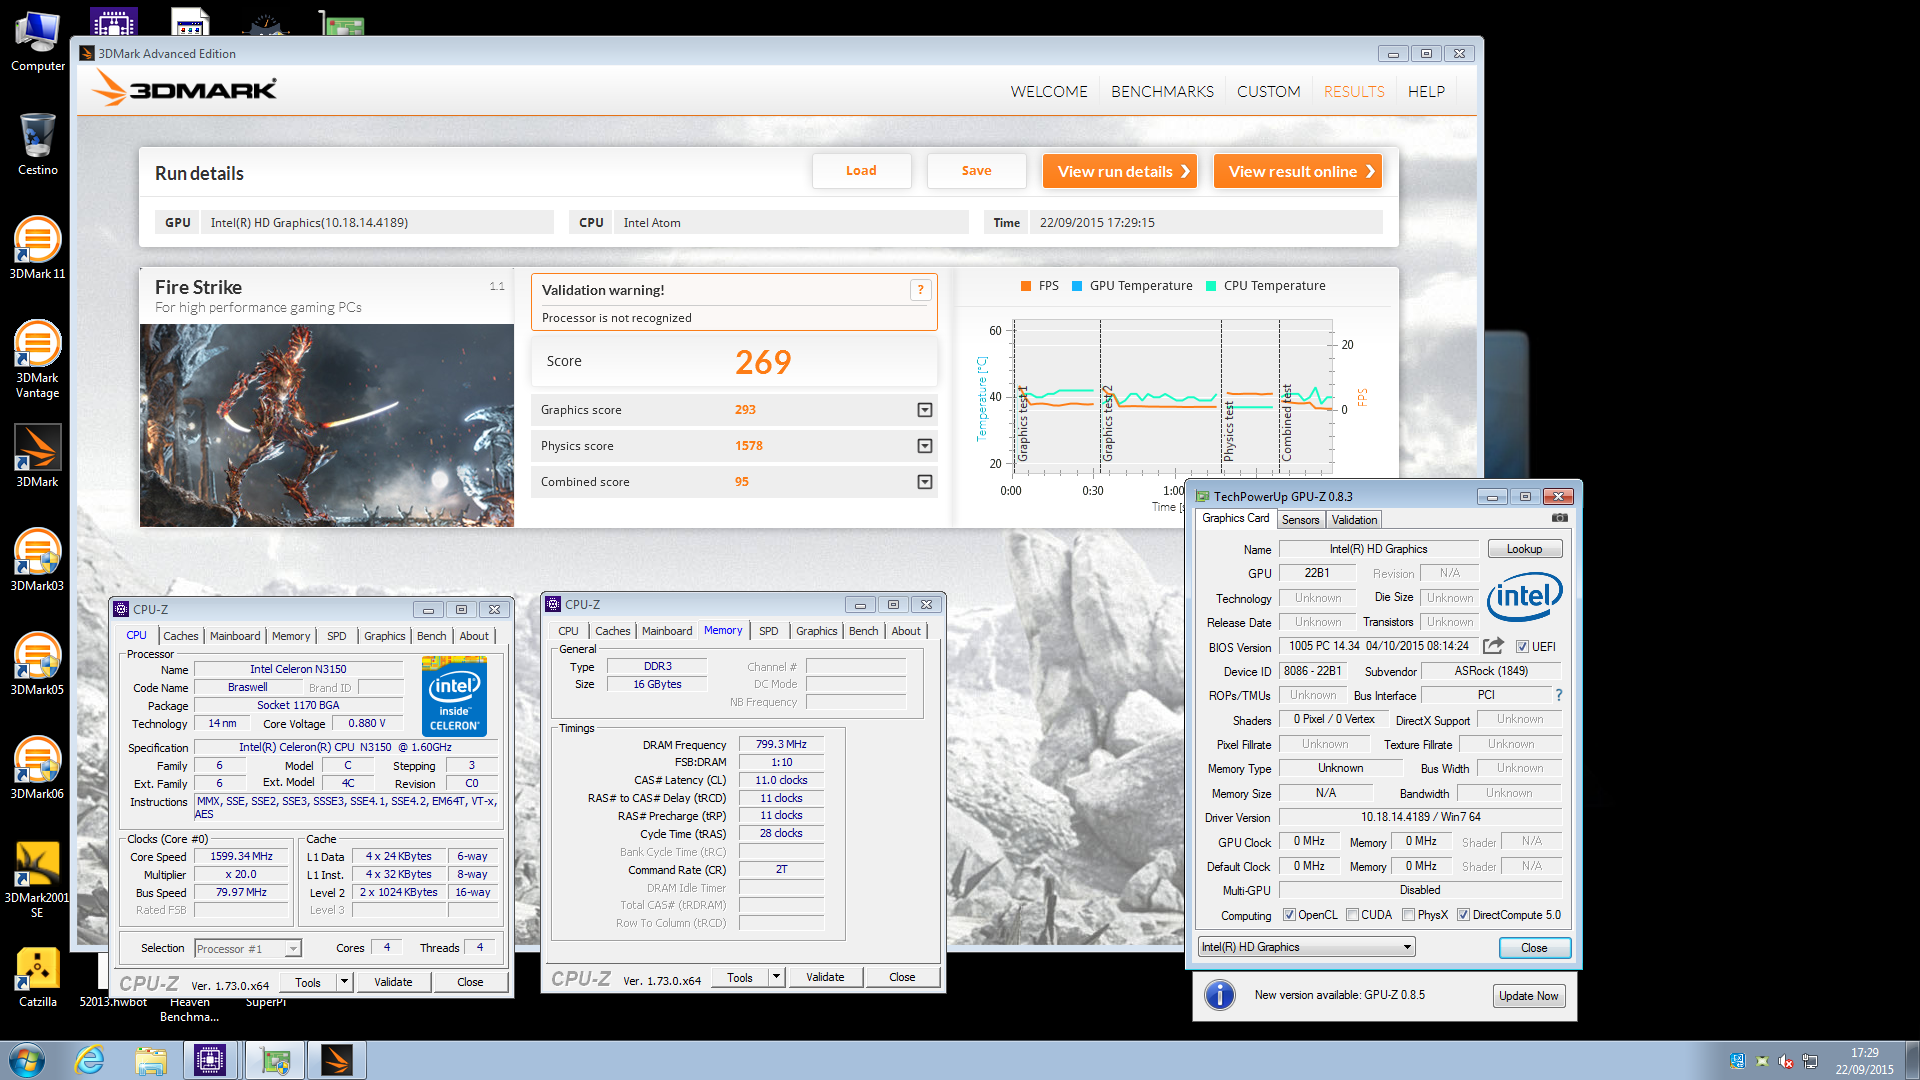Click the Intel logo in GPU-Z
This screenshot has height=1080, width=1920.
click(x=1524, y=596)
